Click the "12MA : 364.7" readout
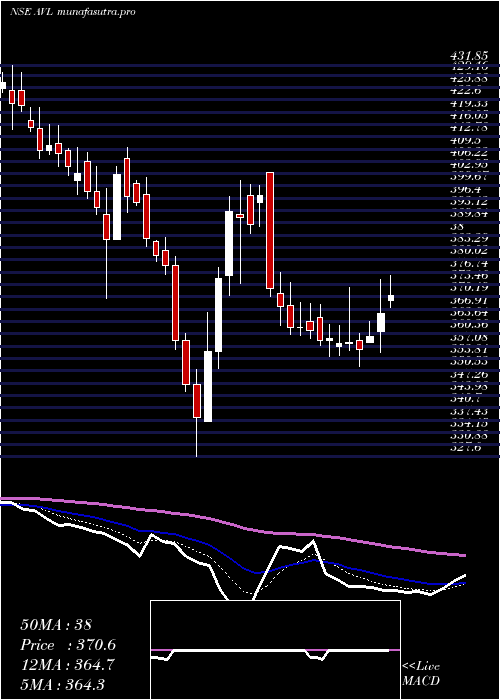Image resolution: width=500 pixels, height=700 pixels. click(66, 665)
